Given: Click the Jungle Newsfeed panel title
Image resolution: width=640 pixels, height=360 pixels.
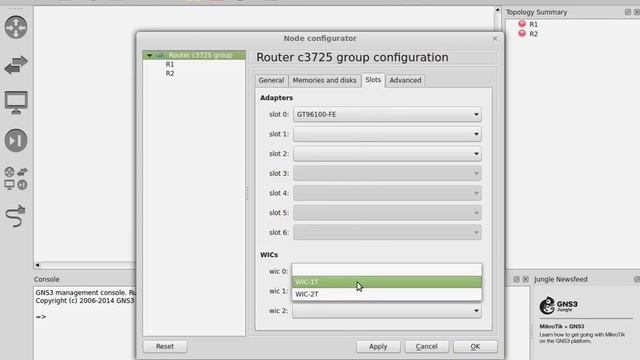Looking at the screenshot, I should (561, 279).
